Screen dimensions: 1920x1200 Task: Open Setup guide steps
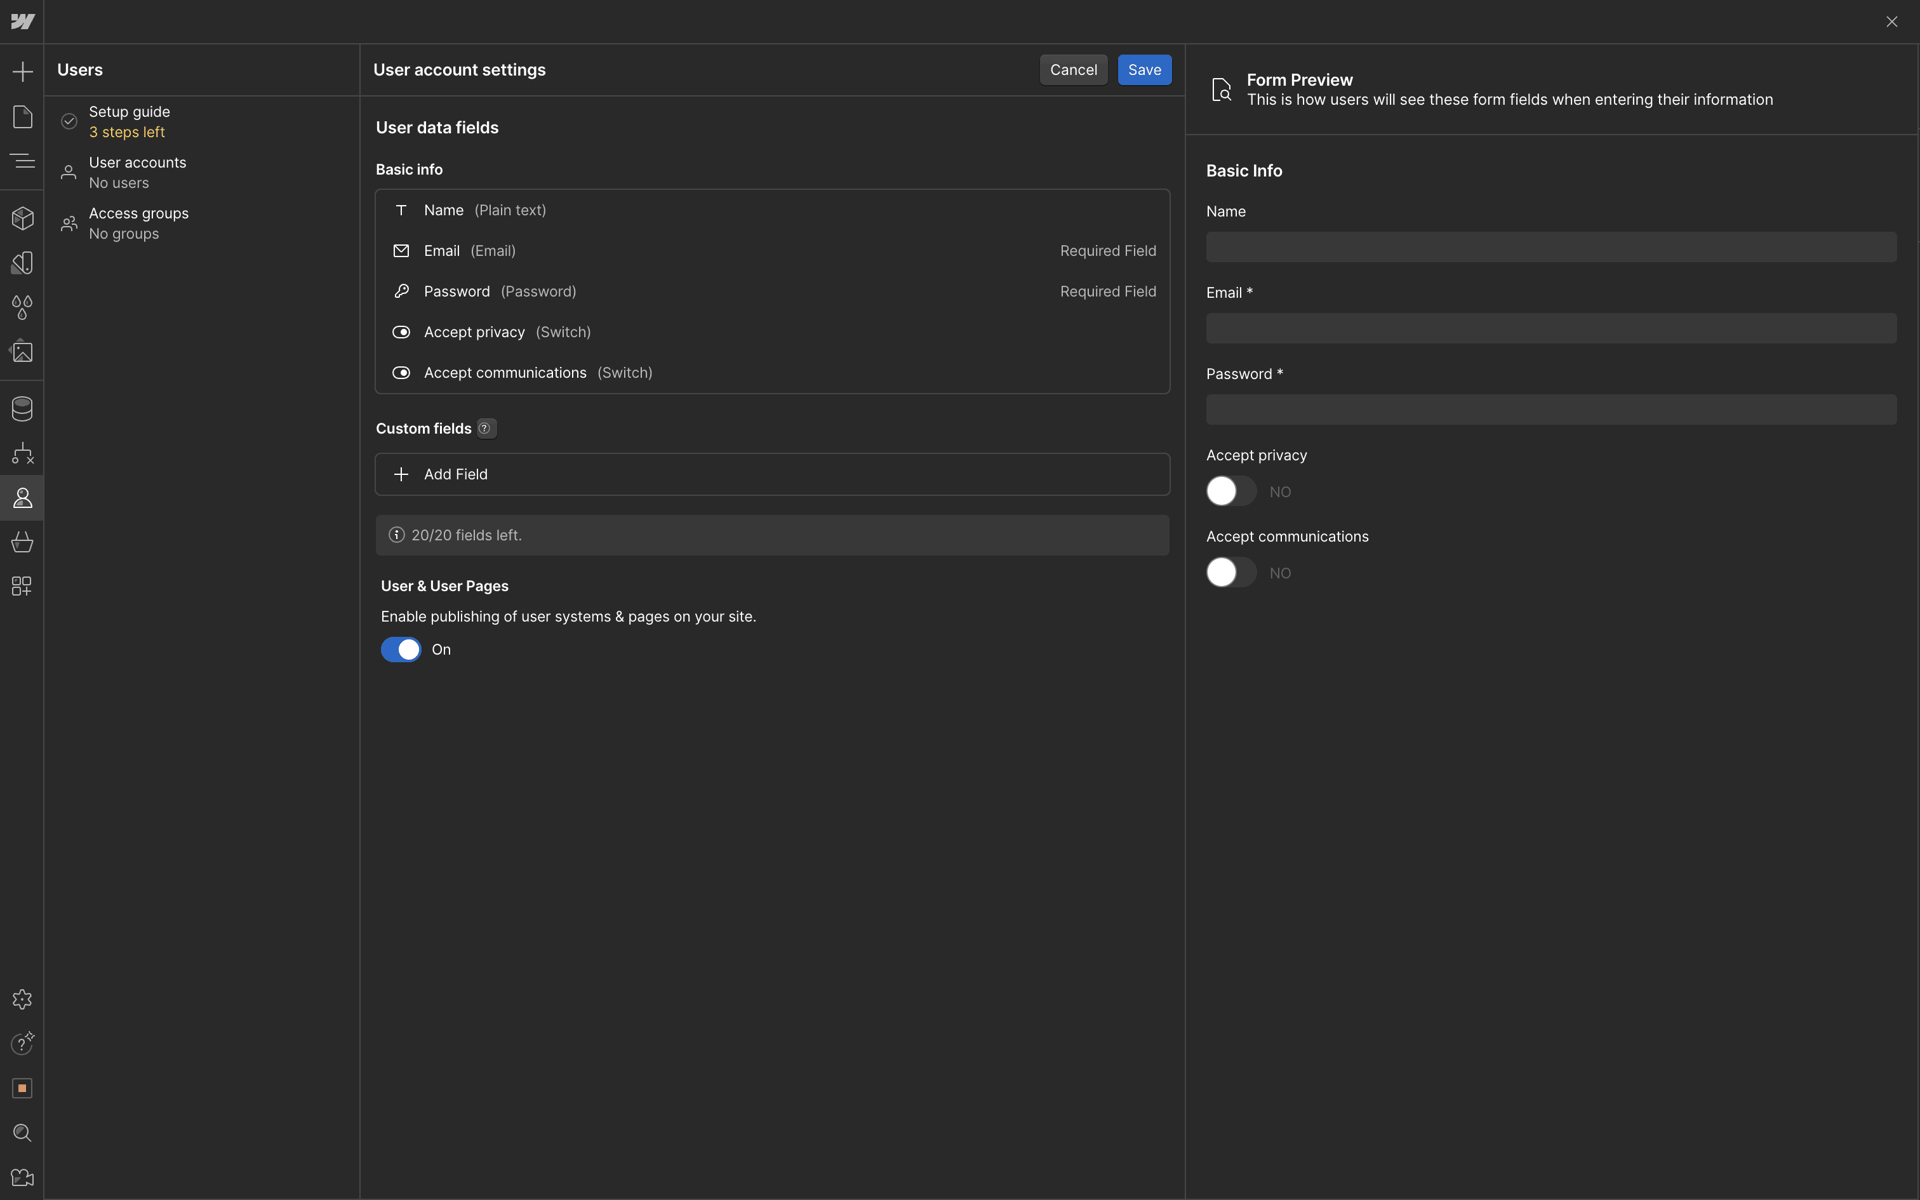coord(201,122)
